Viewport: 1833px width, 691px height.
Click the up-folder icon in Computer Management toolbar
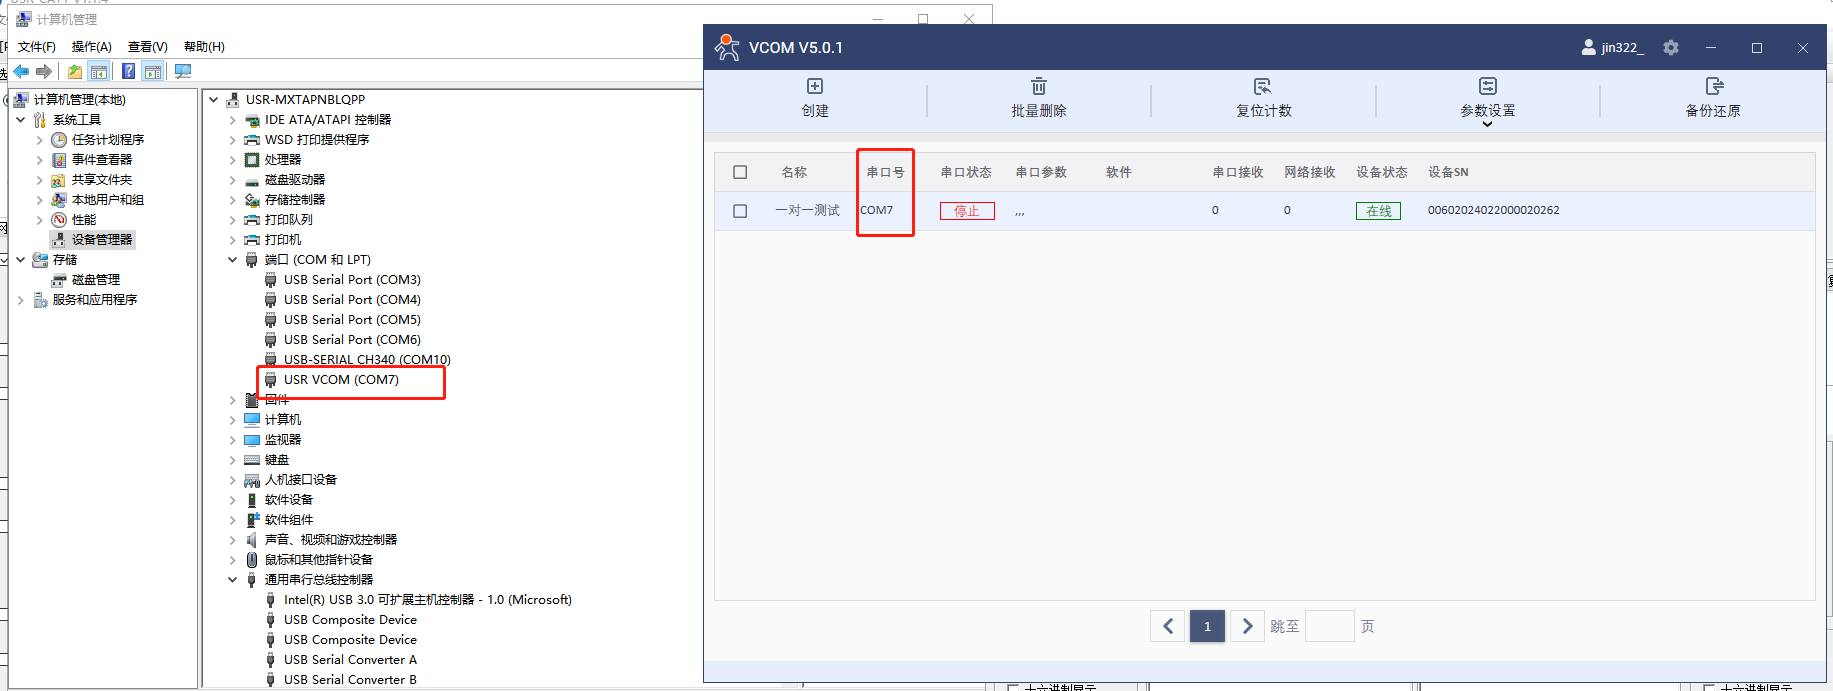pos(75,71)
